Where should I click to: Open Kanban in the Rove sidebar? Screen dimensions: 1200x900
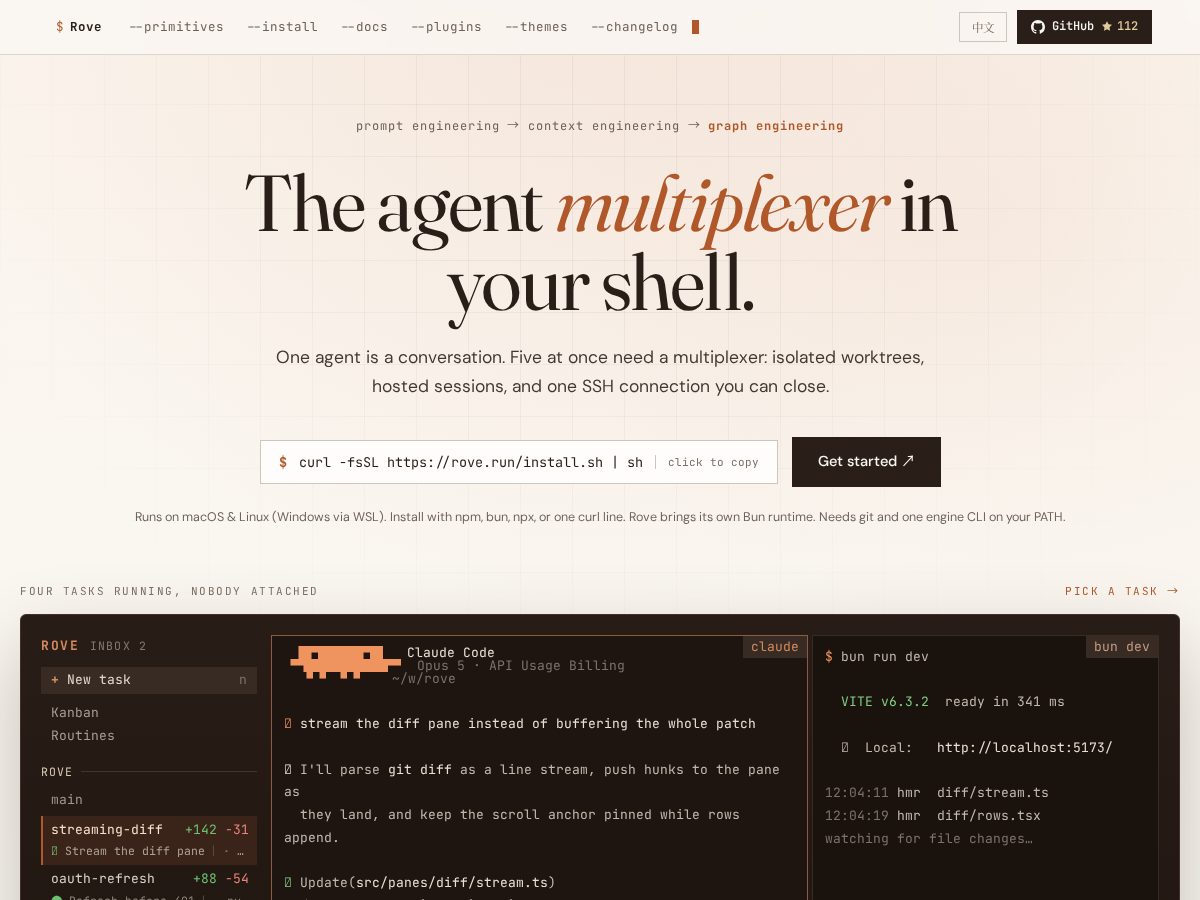pos(75,713)
